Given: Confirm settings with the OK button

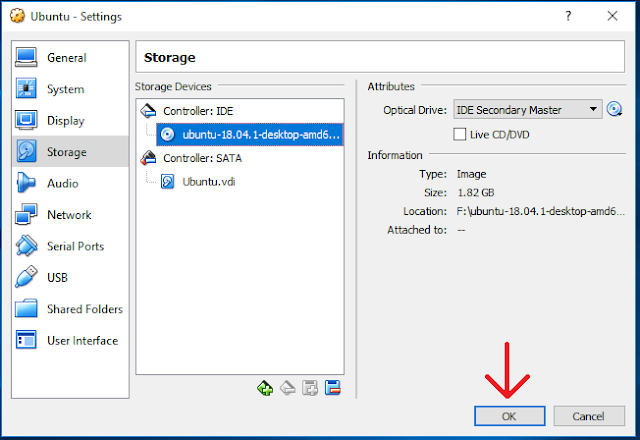Looking at the screenshot, I should [x=509, y=416].
